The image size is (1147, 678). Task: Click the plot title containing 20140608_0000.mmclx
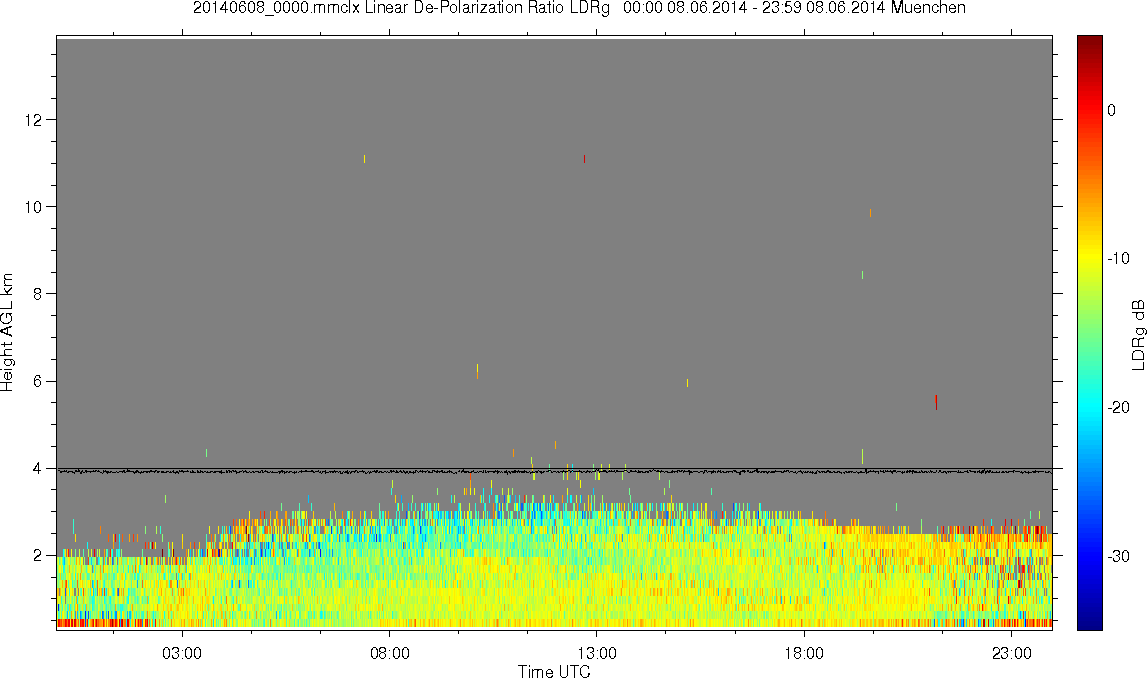[x=579, y=8]
